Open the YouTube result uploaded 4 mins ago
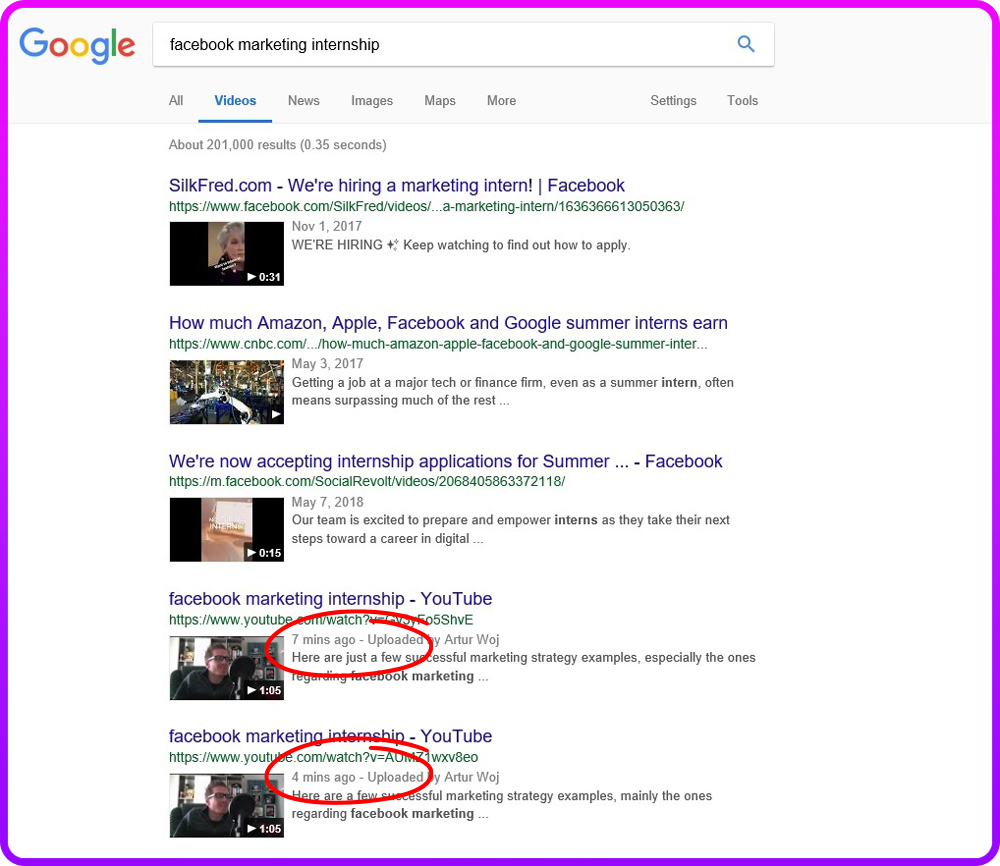The image size is (1000, 866). [330, 736]
